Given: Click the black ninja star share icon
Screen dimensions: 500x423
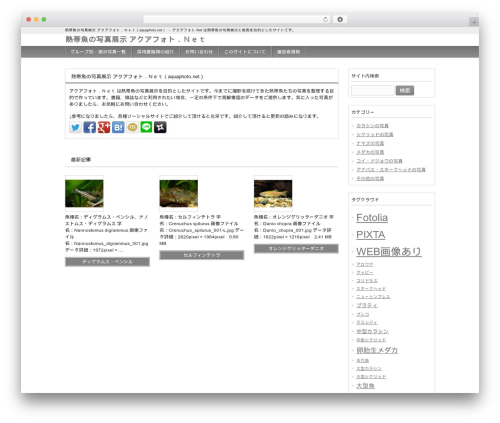Looking at the screenshot, I should pos(160,127).
